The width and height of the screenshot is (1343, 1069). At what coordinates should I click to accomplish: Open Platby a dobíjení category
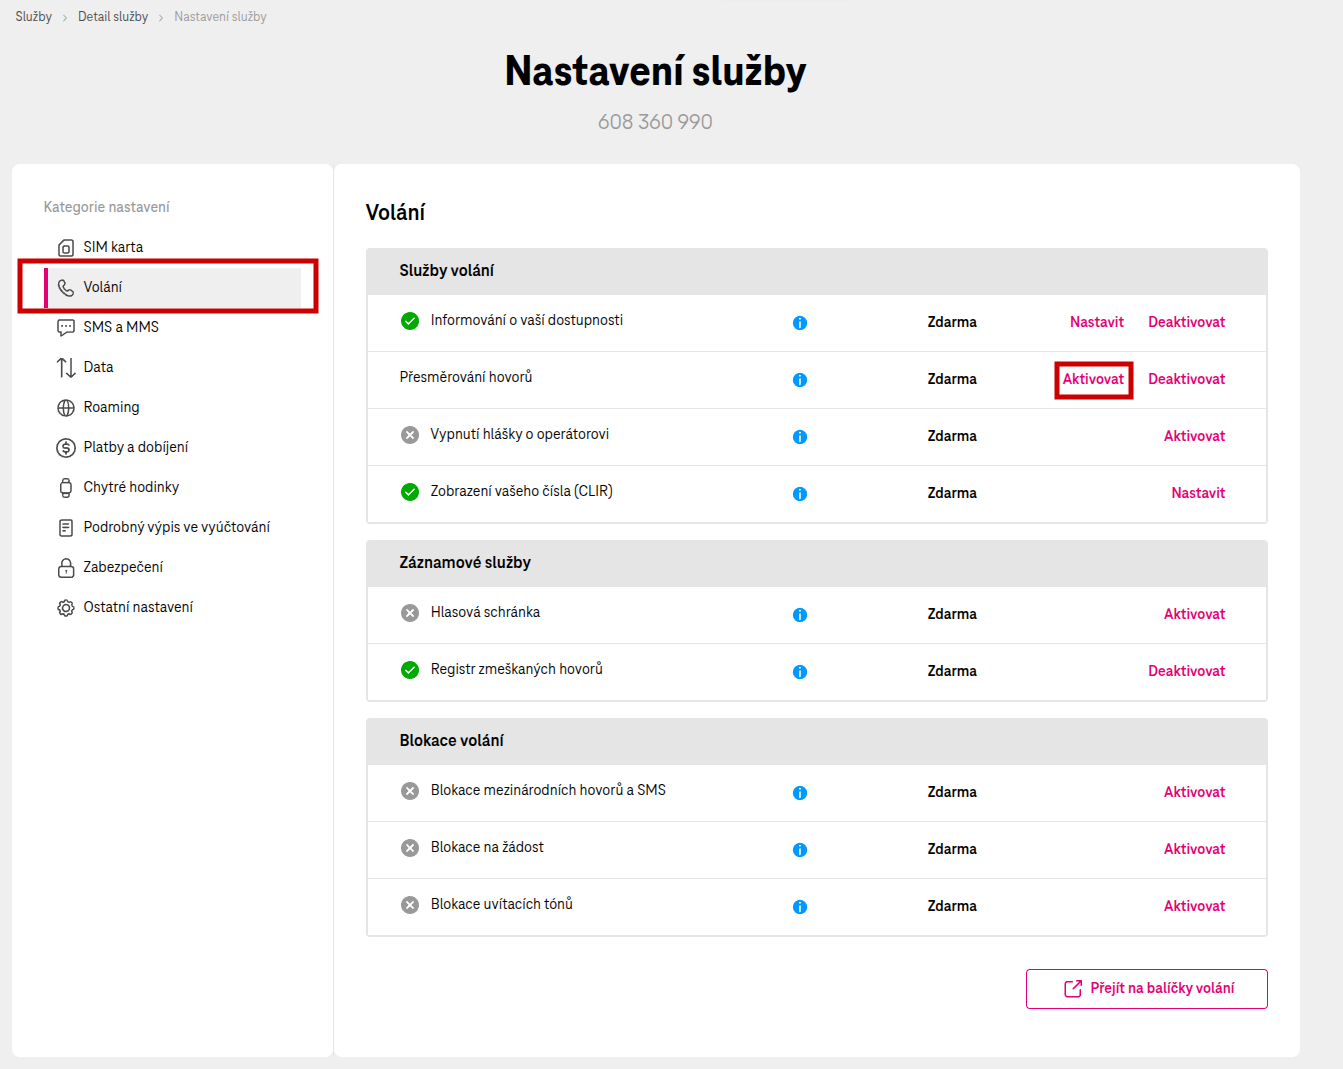(x=135, y=447)
